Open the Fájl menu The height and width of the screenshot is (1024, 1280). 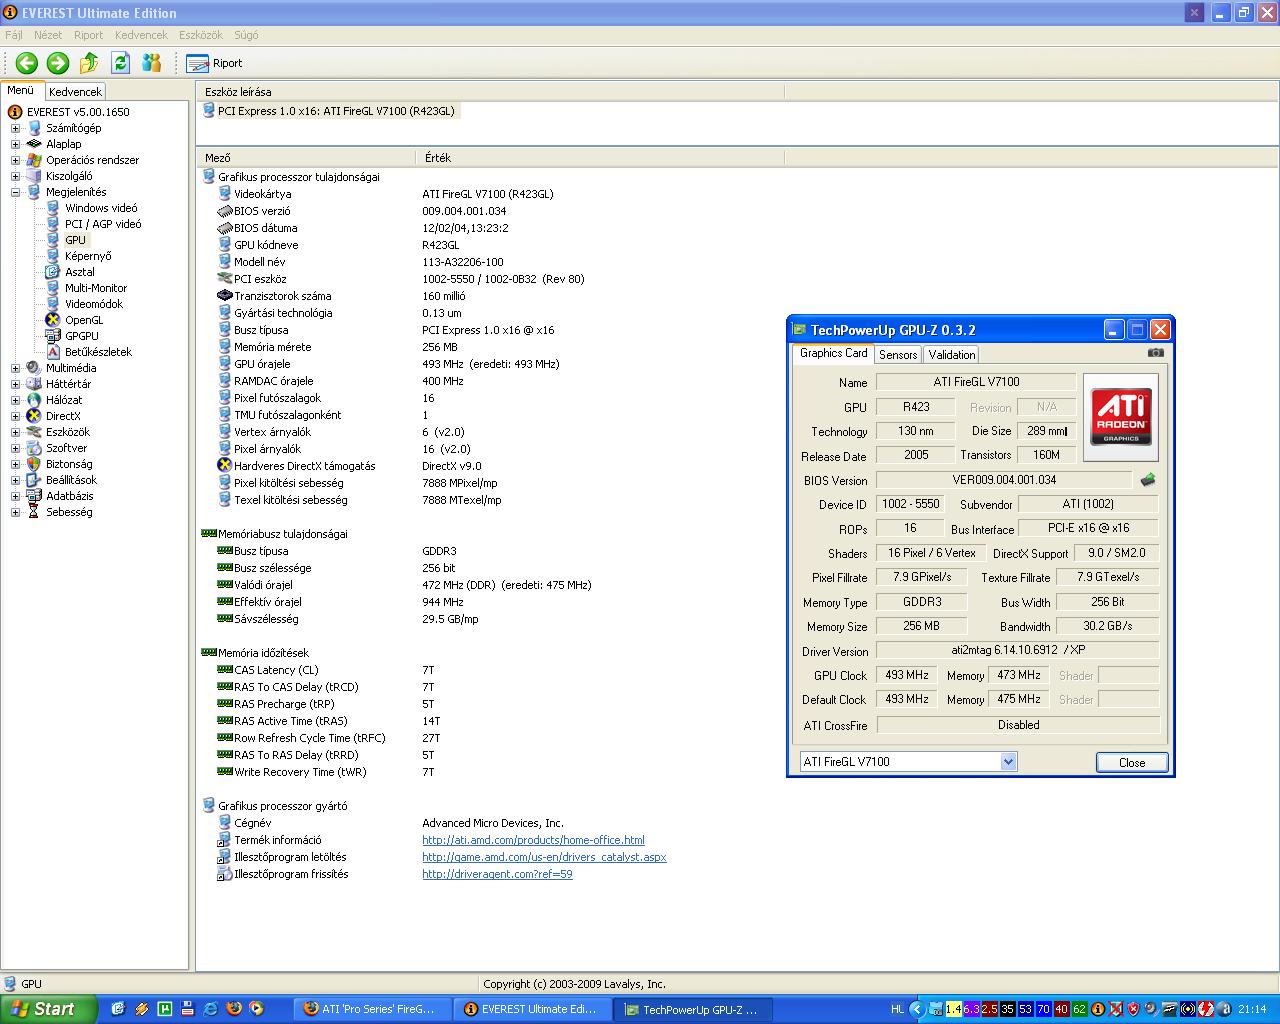(x=14, y=35)
